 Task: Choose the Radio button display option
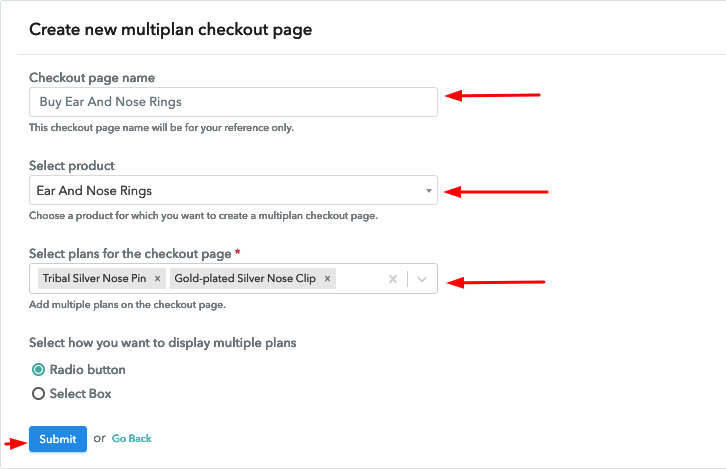pyautogui.click(x=39, y=370)
